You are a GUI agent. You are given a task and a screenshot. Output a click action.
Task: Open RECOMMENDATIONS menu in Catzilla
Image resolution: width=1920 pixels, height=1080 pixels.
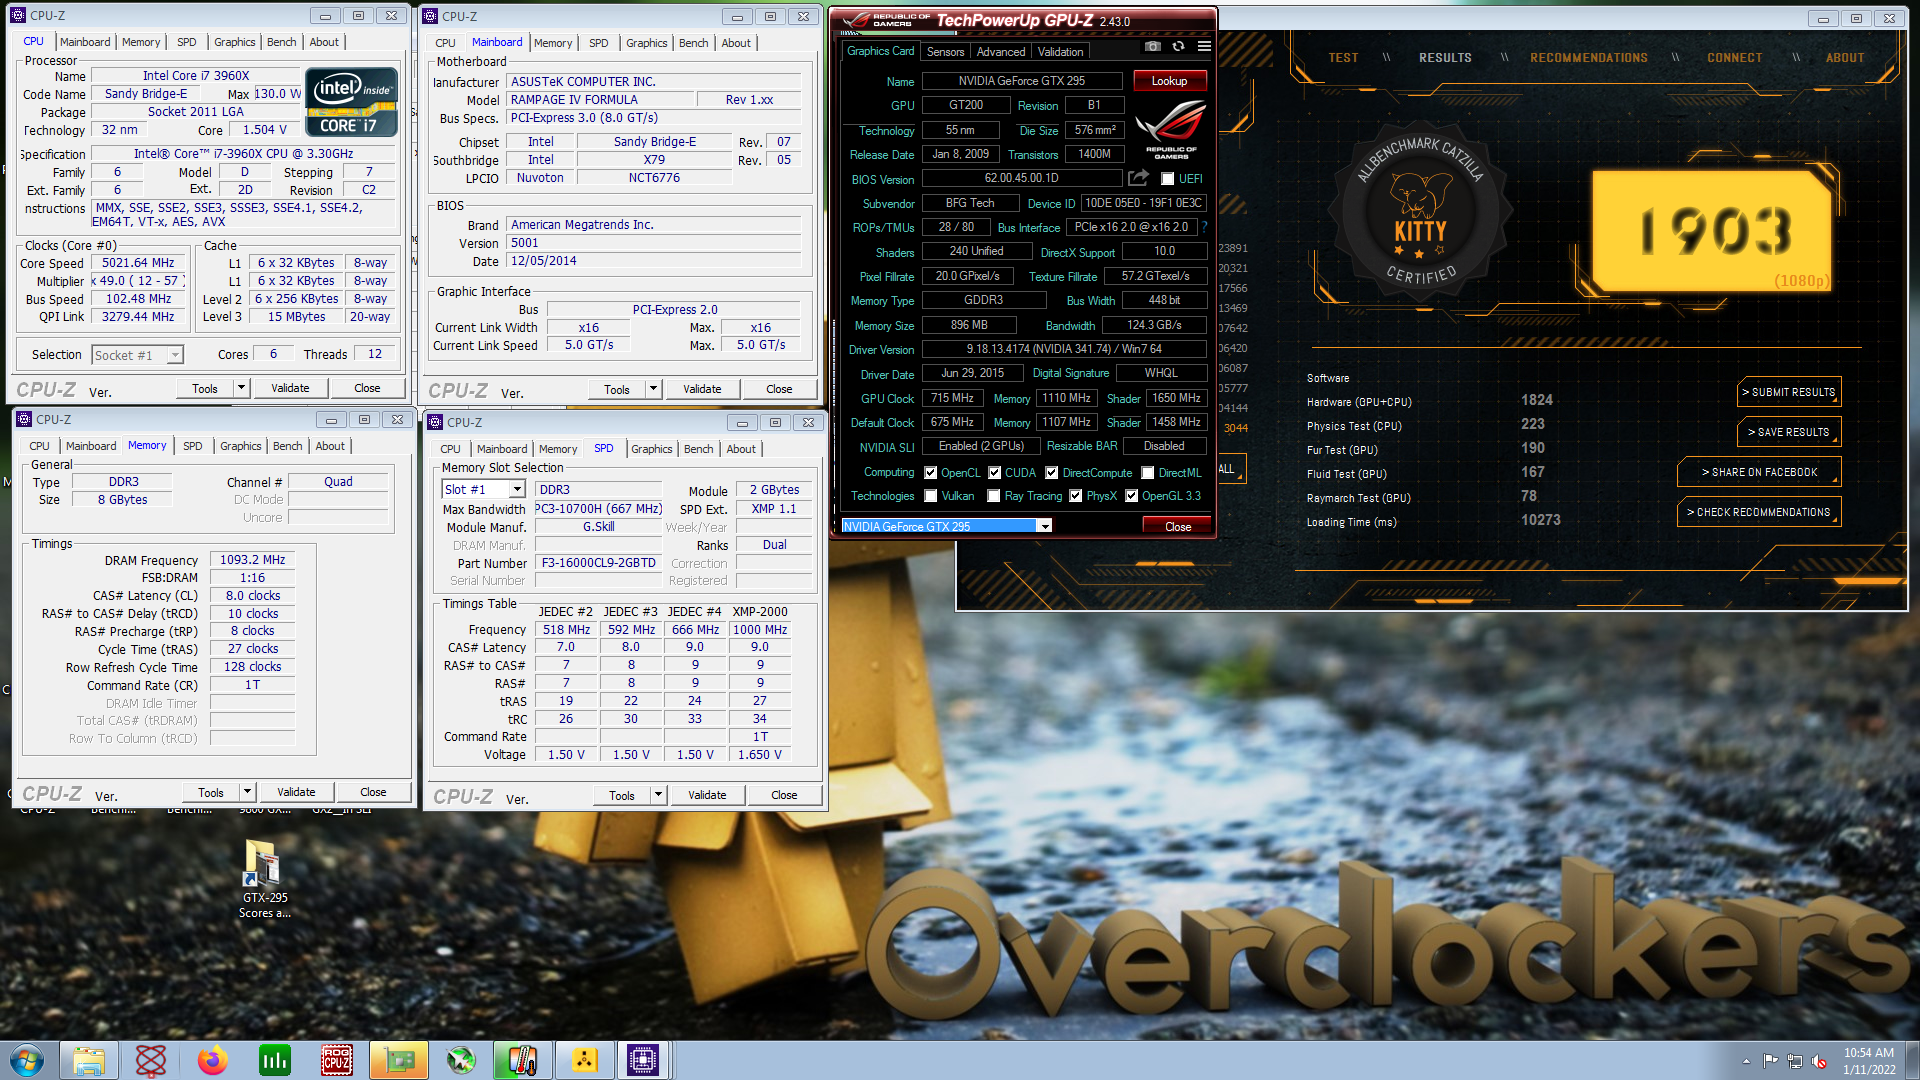1588,58
